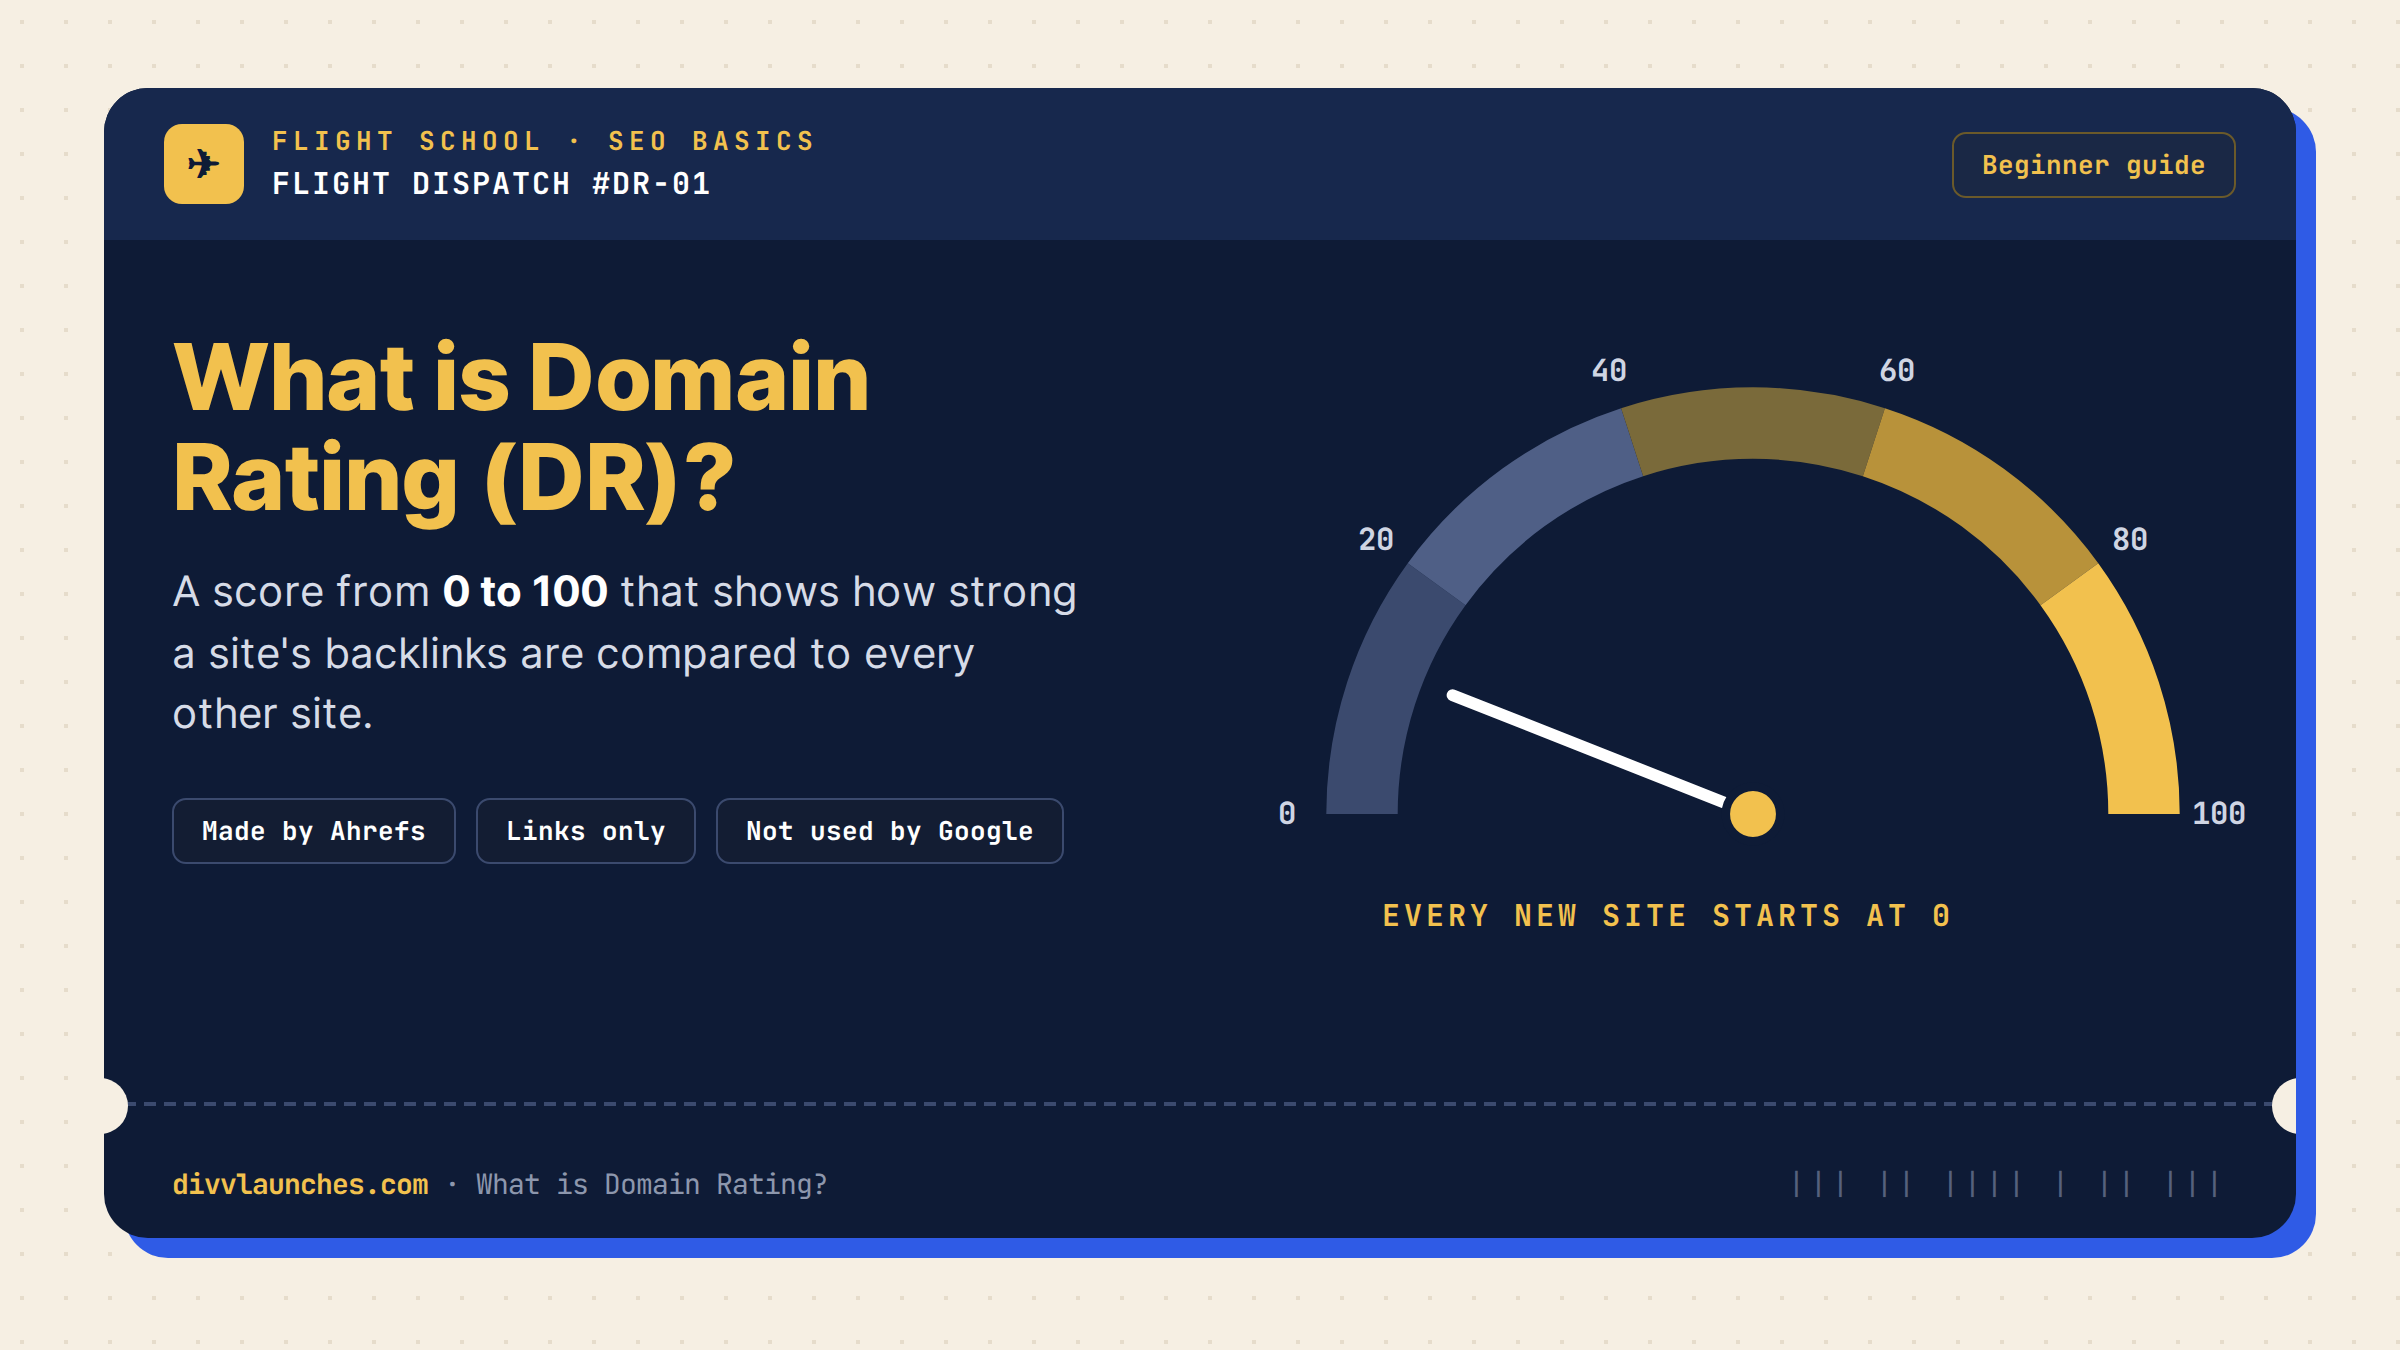
Task: Click the gauge label "40"
Action: tap(1609, 371)
